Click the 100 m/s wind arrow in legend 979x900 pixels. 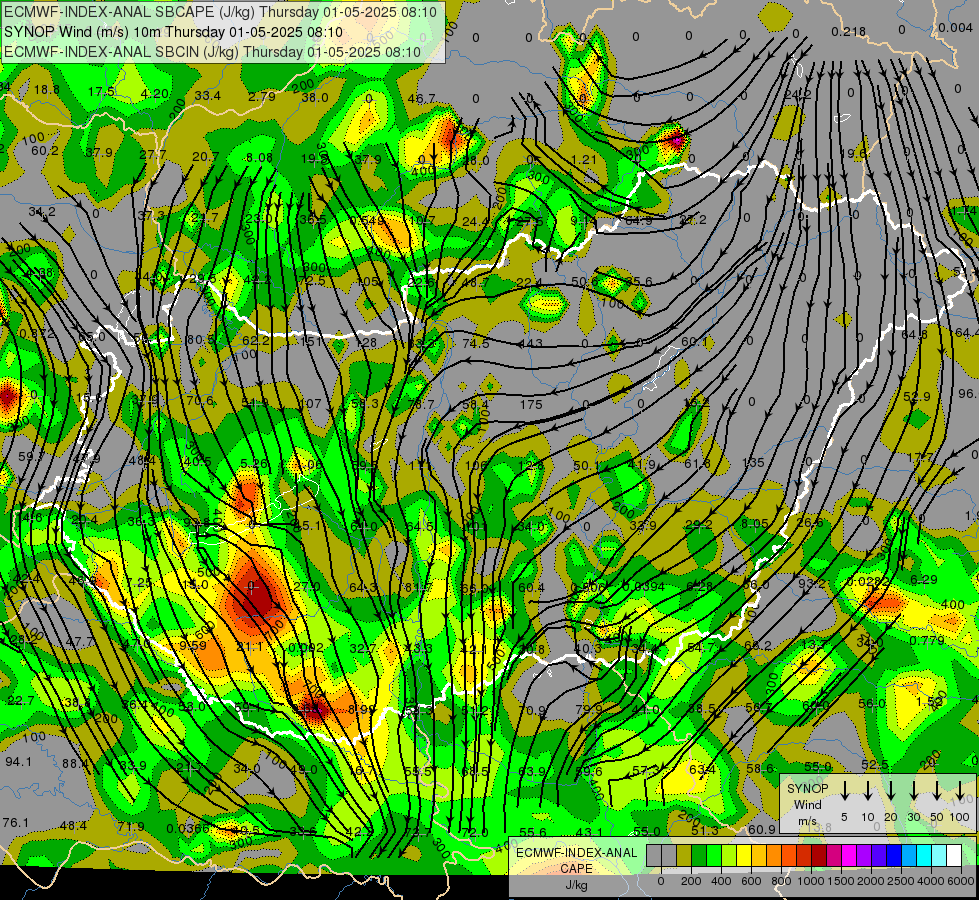tap(960, 791)
